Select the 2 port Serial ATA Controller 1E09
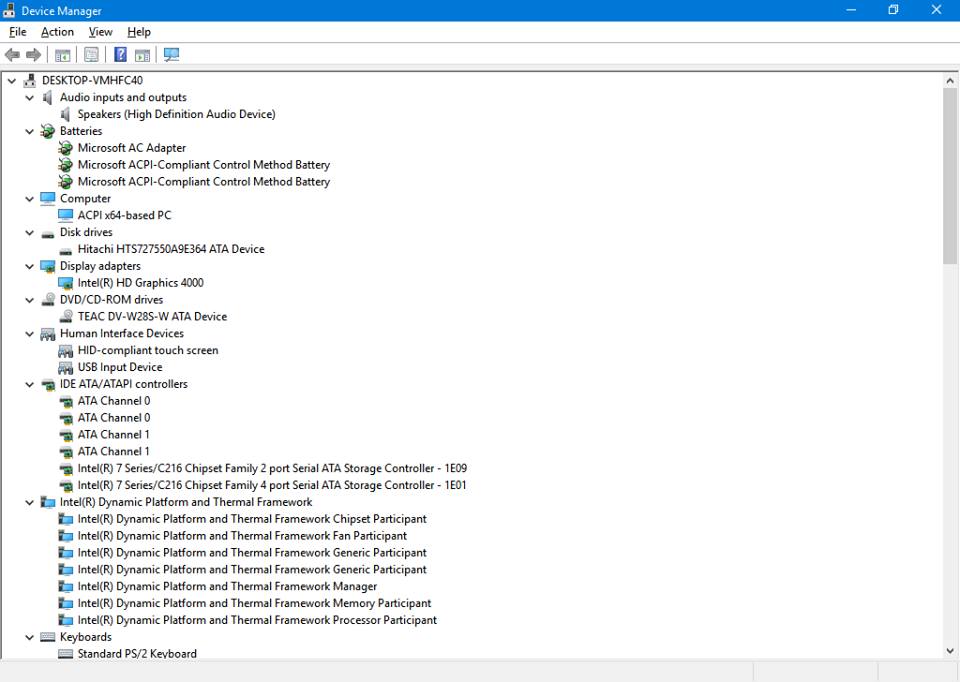960x682 pixels. click(x=272, y=468)
